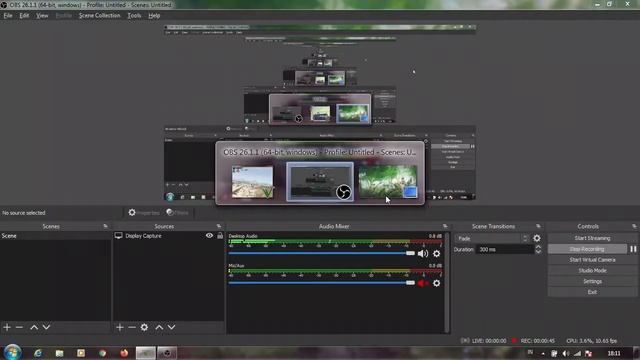Click the Exit button in Controls

pos(592,292)
